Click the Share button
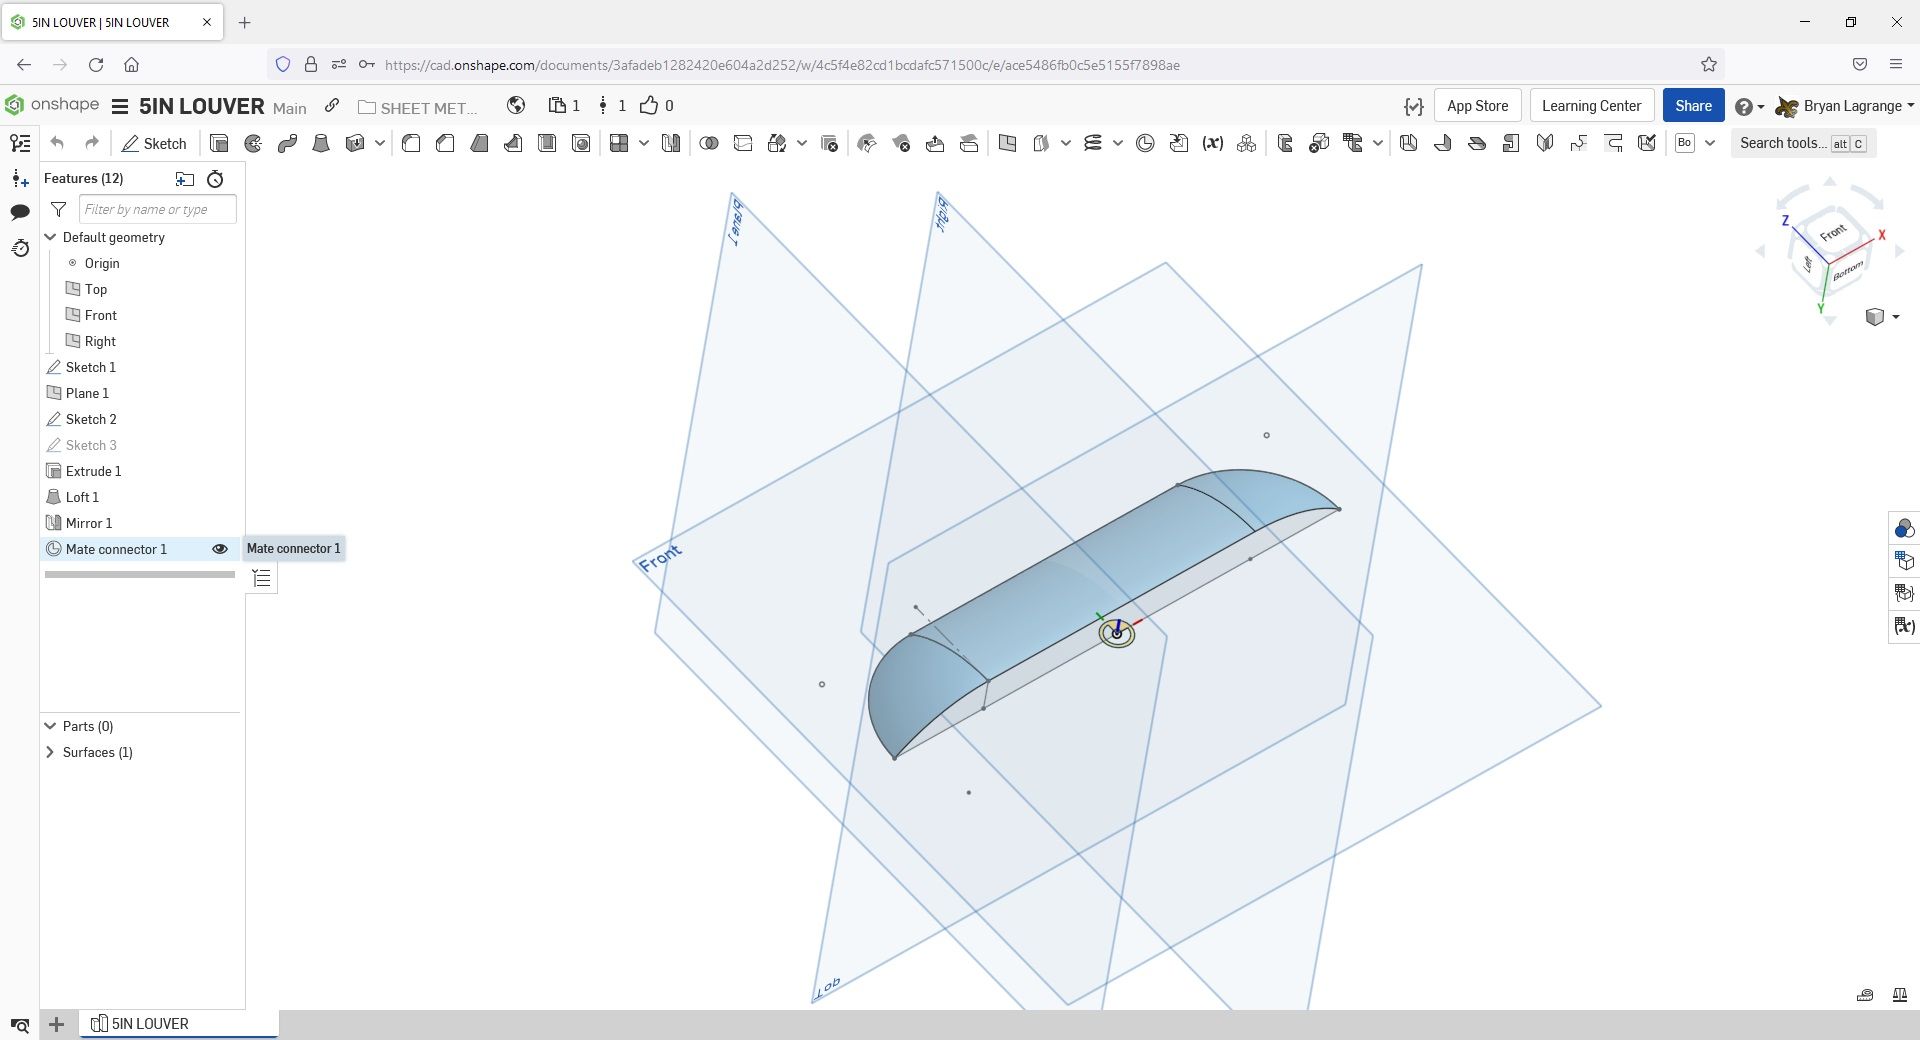 point(1693,106)
